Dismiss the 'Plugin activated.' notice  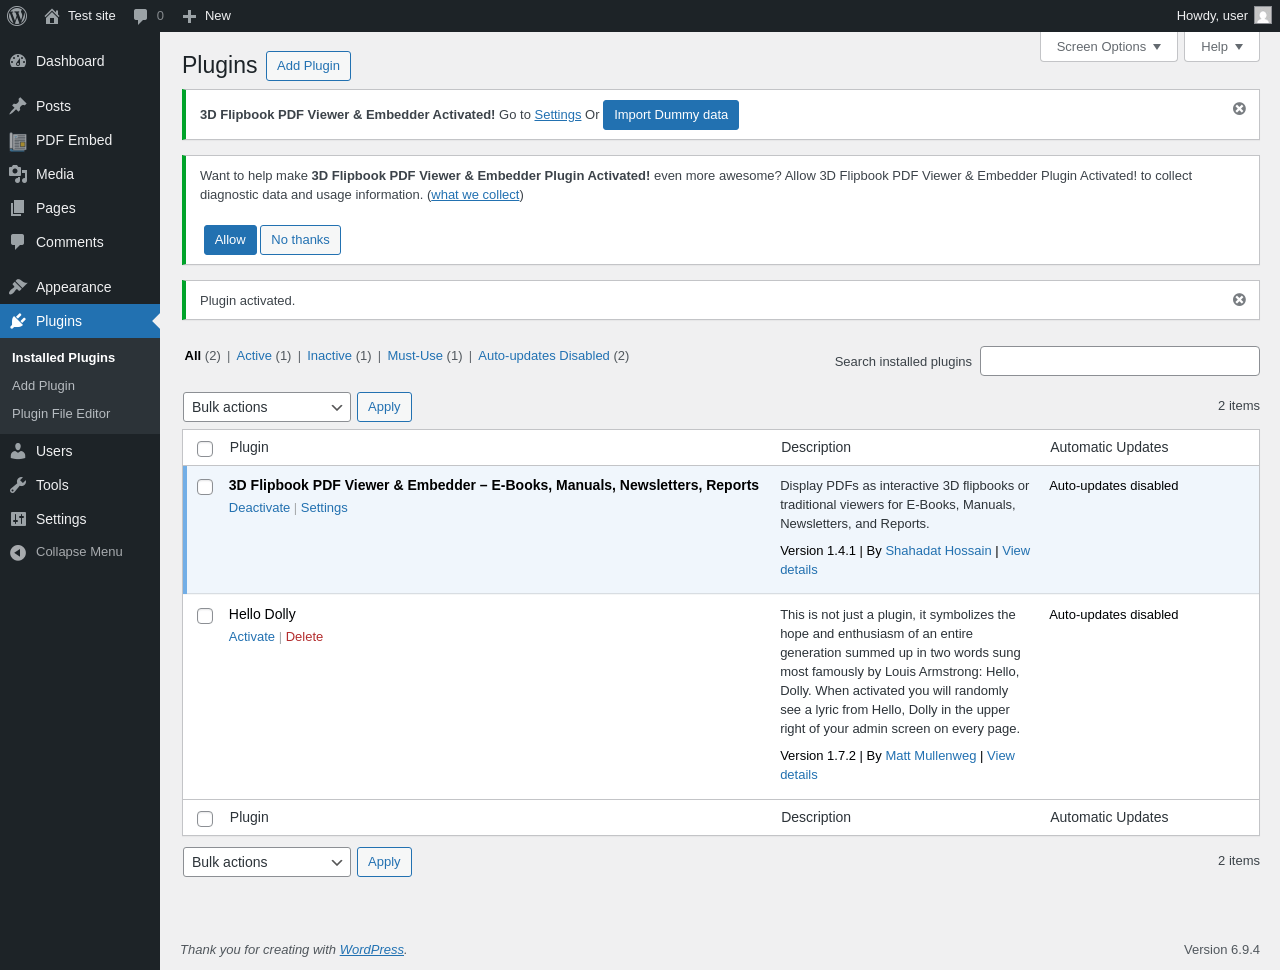tap(1239, 300)
